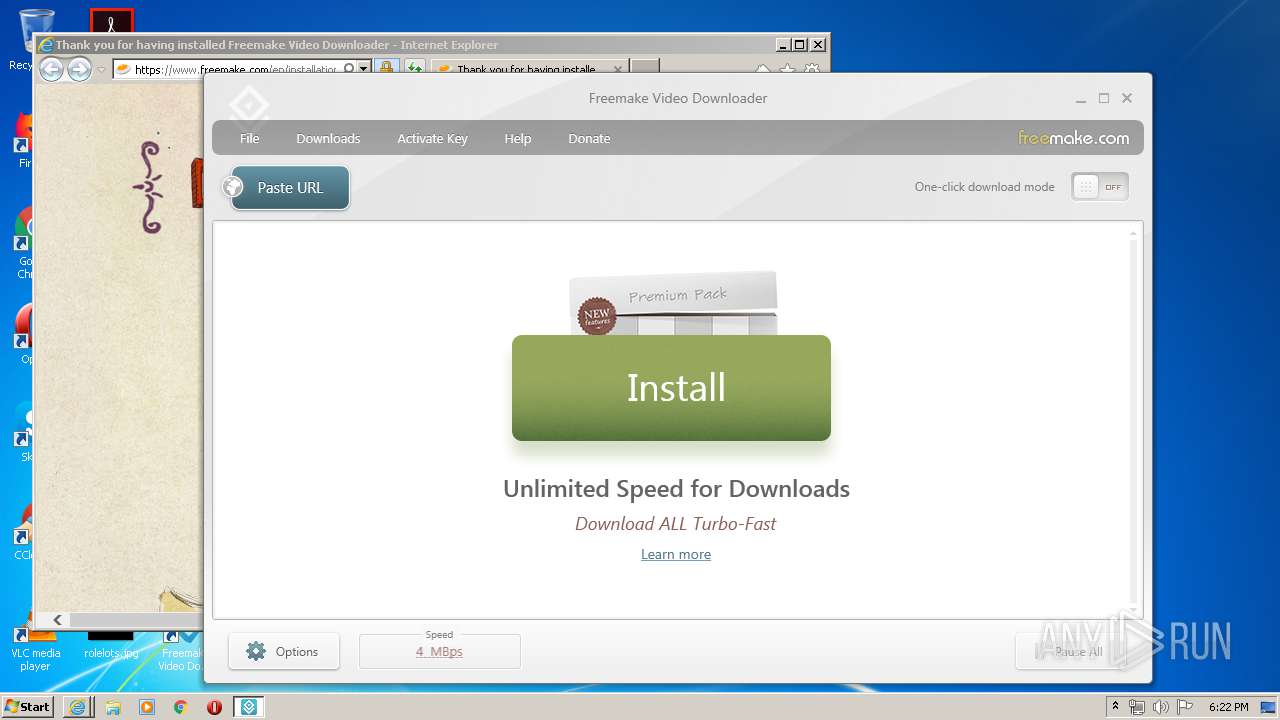Select the Activate Key menu item
This screenshot has height=720, width=1280.
[432, 138]
